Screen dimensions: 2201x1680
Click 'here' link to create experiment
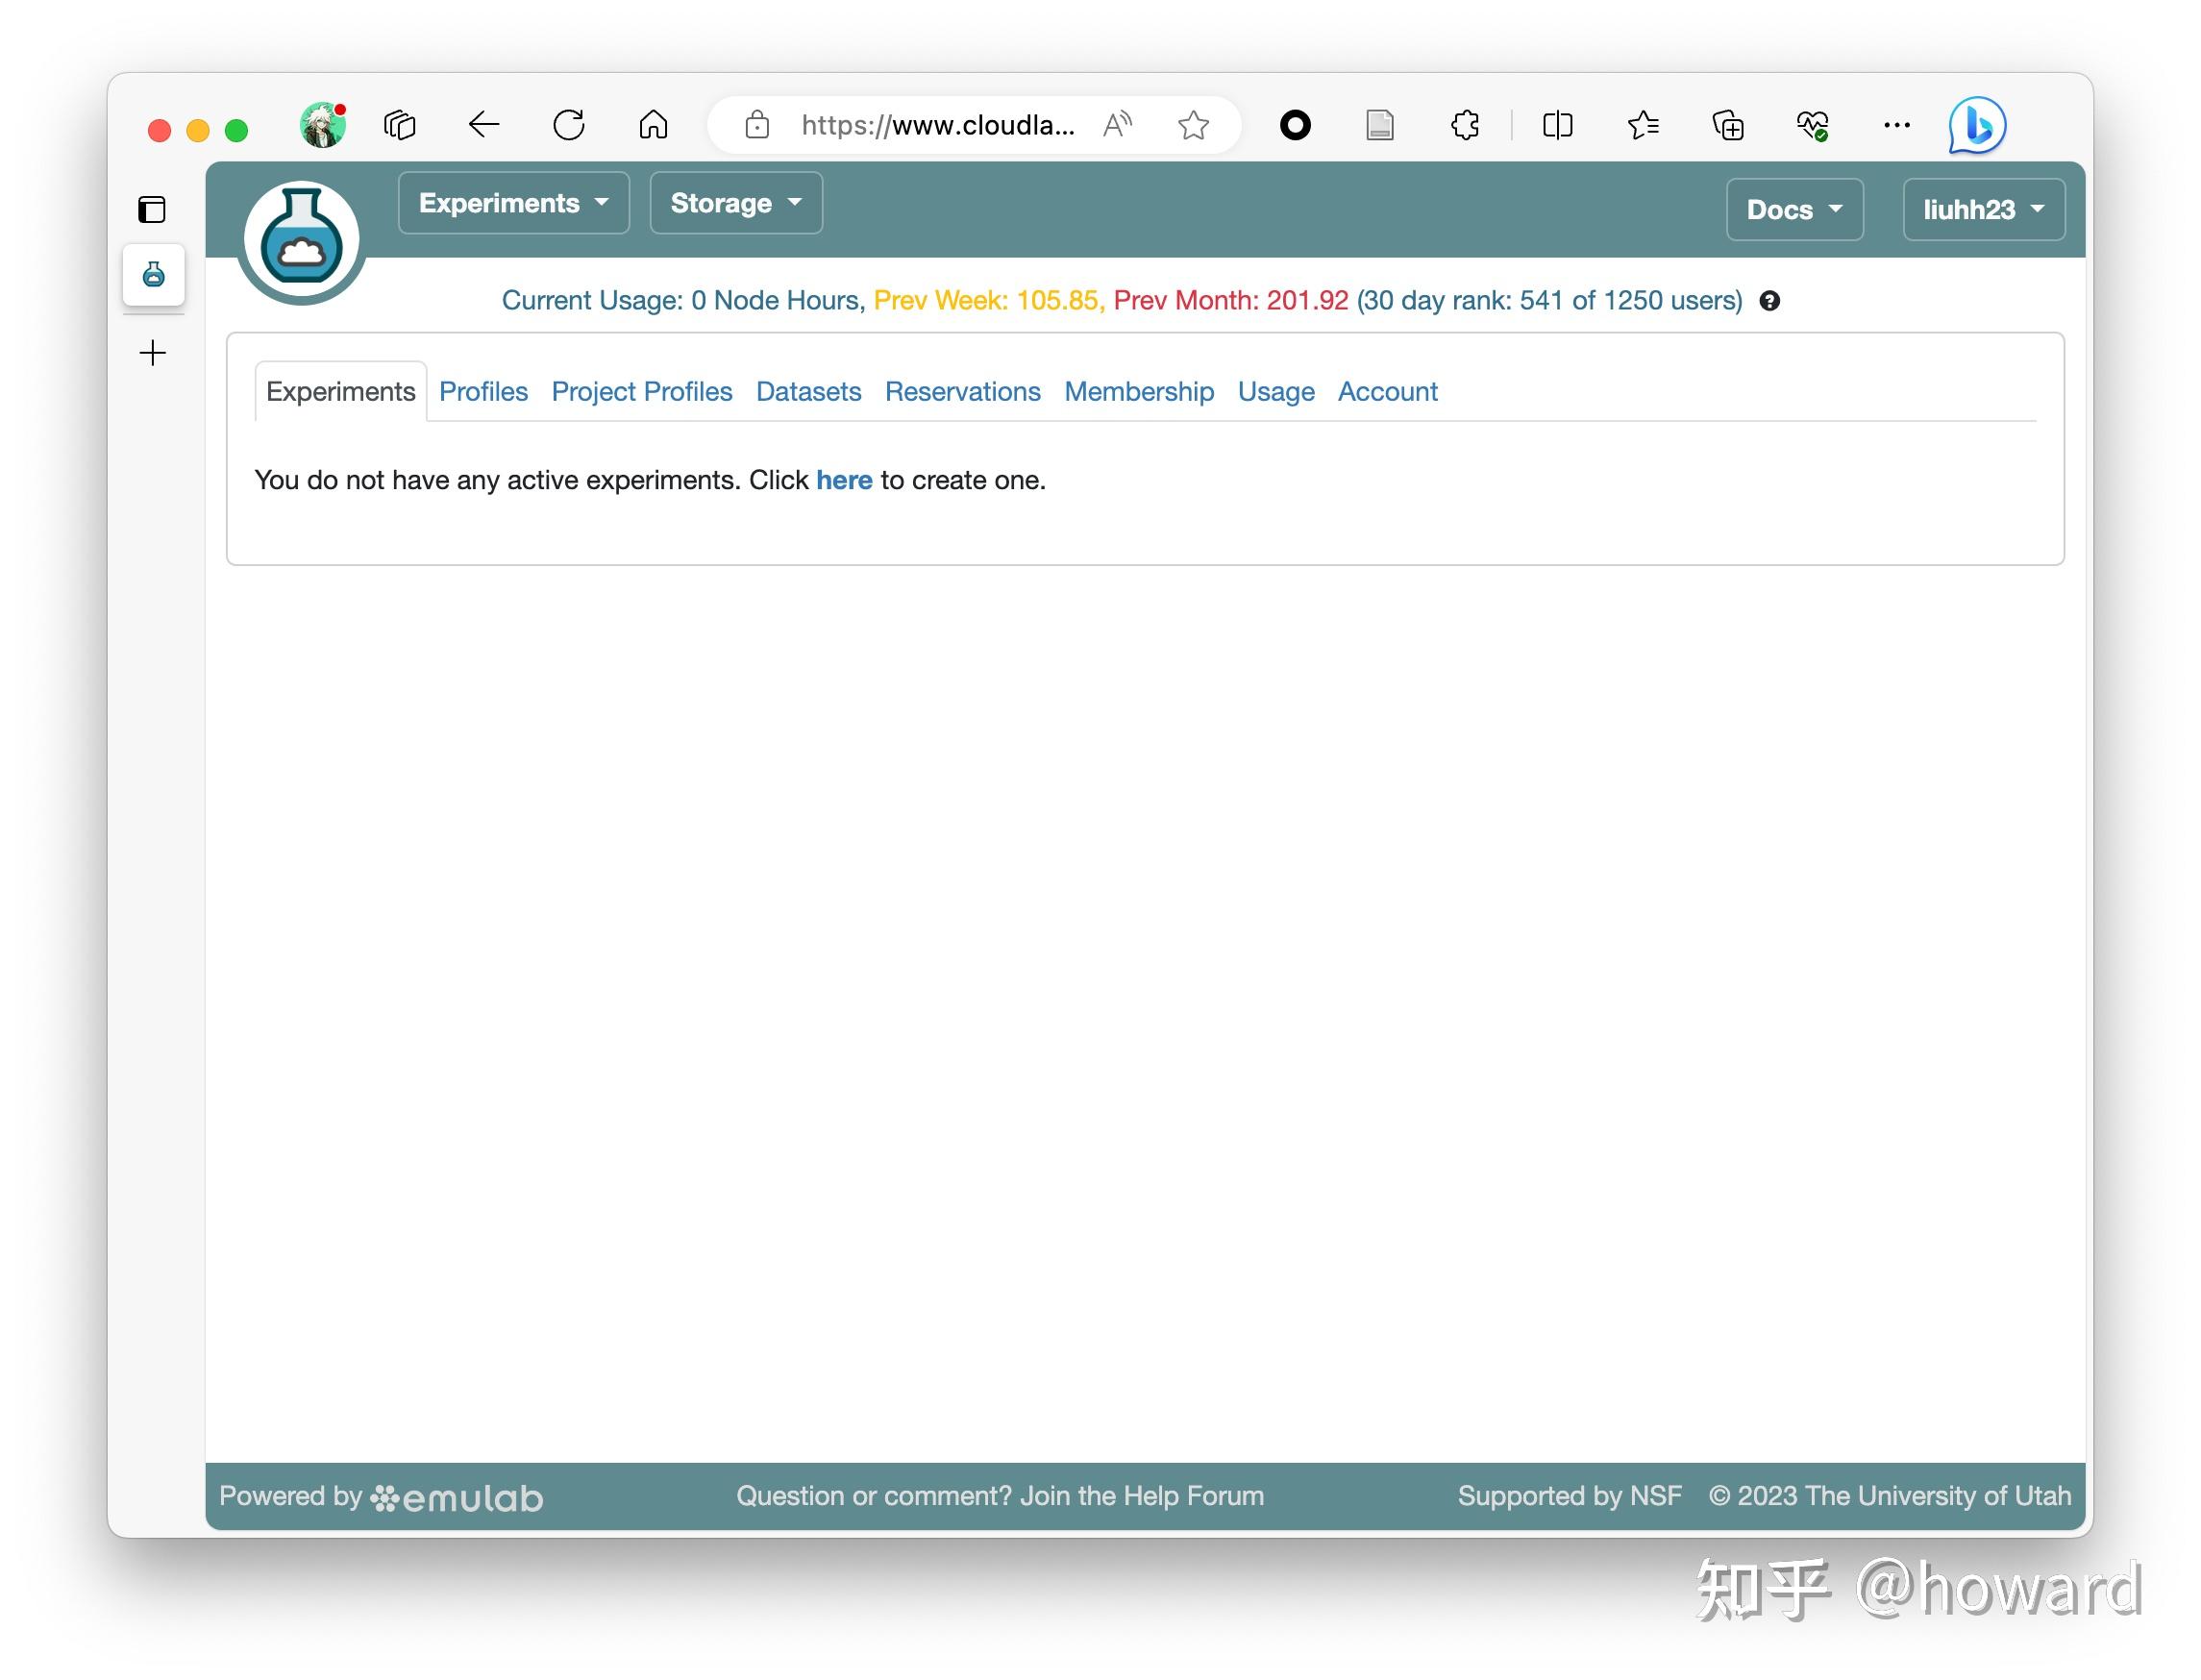(844, 480)
